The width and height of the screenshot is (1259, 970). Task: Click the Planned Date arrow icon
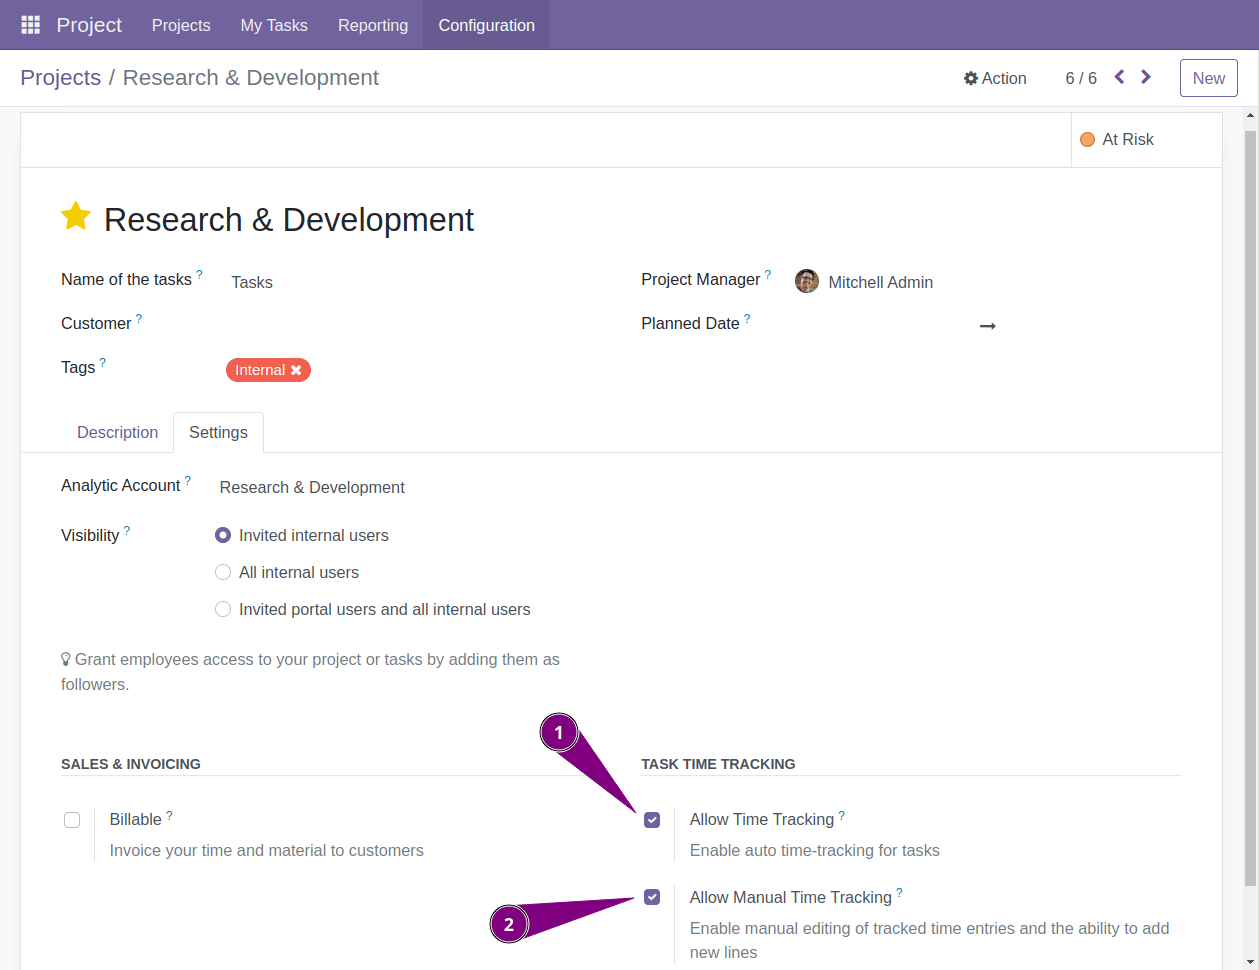pyautogui.click(x=988, y=325)
